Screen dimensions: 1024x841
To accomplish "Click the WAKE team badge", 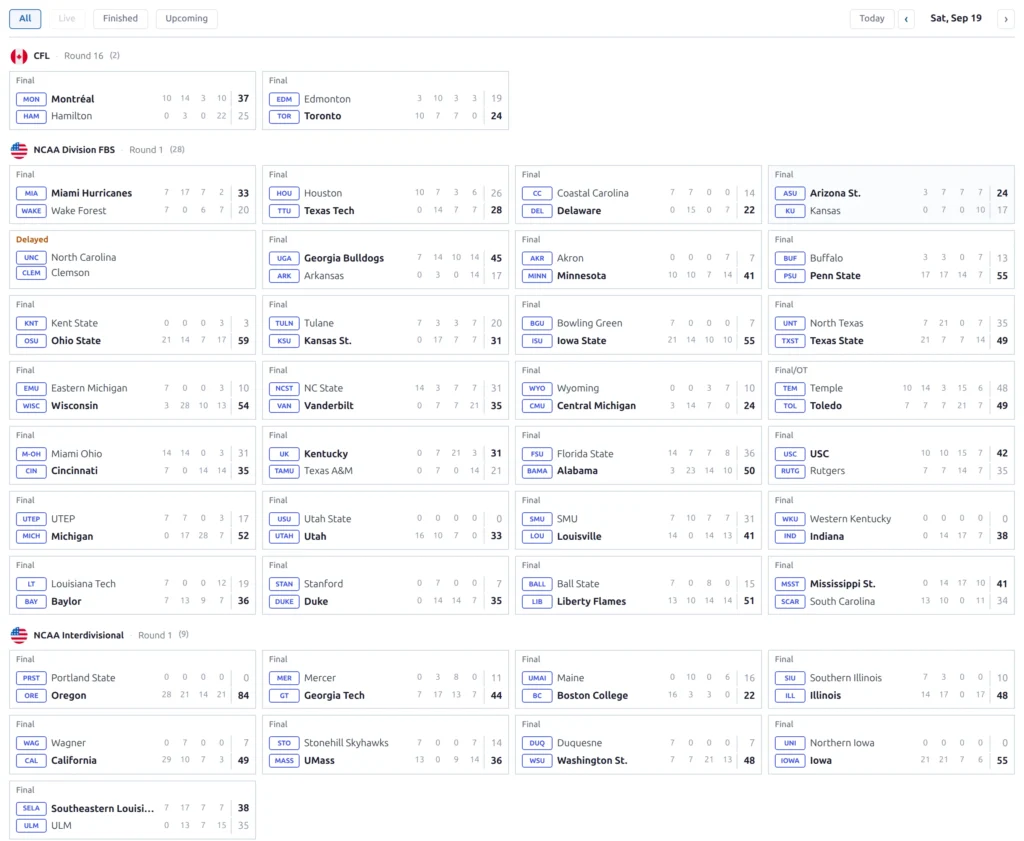I will (31, 211).
